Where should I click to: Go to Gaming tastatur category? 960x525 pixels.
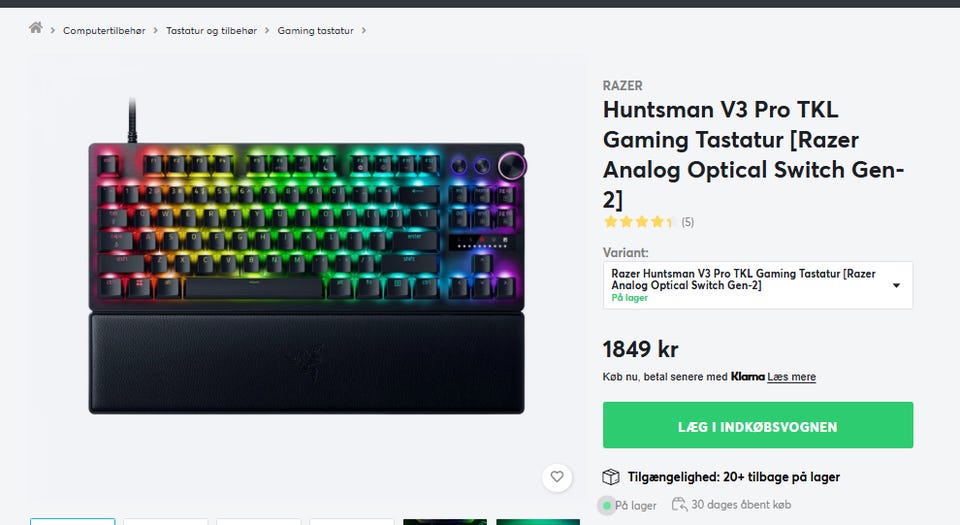(x=315, y=31)
